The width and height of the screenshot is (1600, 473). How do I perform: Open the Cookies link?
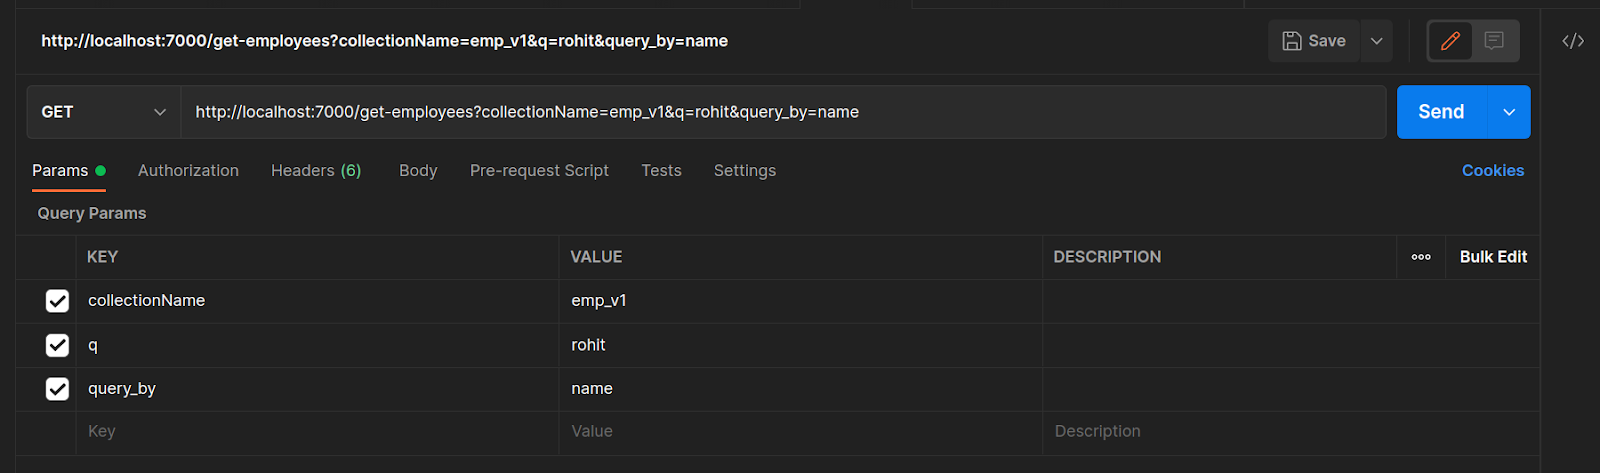(x=1492, y=171)
